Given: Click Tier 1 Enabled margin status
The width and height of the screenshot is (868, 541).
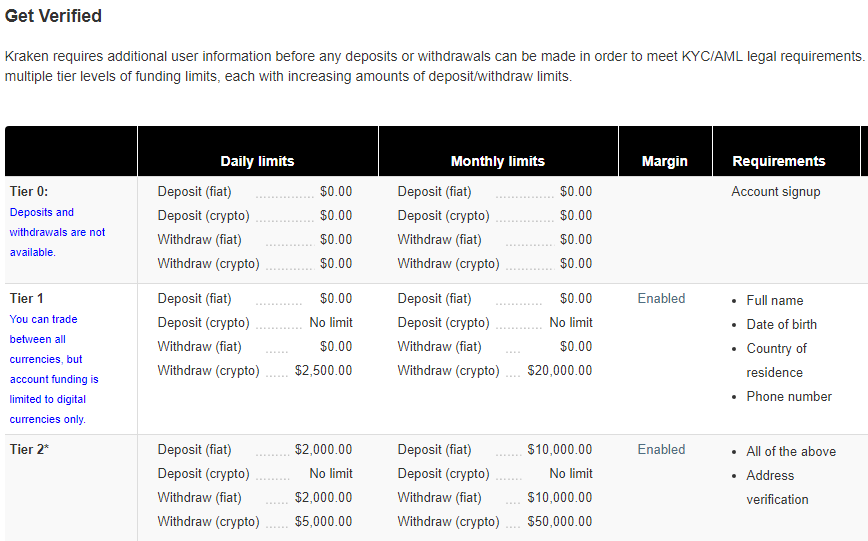Looking at the screenshot, I should point(661,298).
